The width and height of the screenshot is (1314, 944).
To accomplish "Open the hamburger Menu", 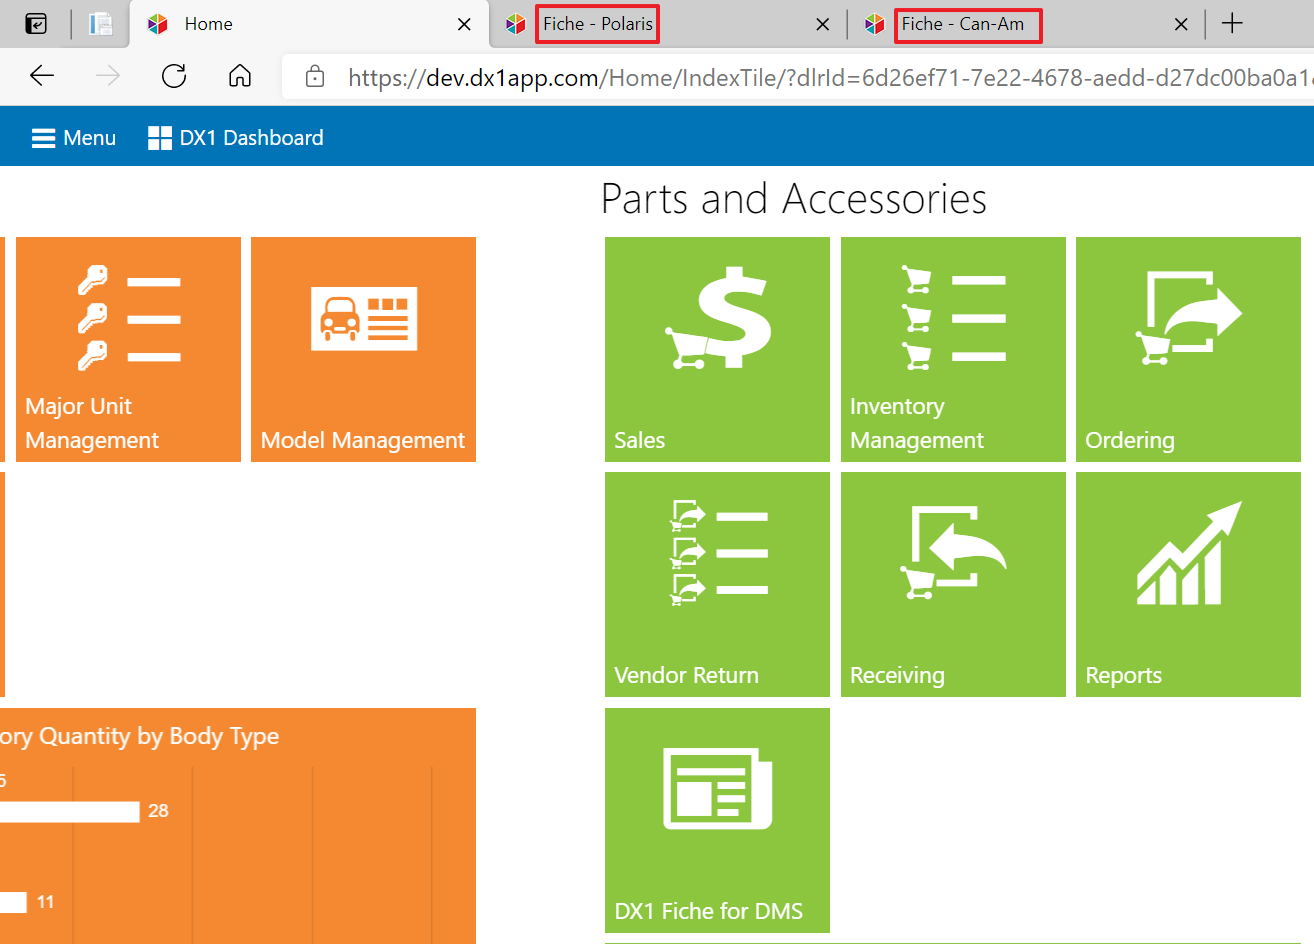I will point(74,138).
